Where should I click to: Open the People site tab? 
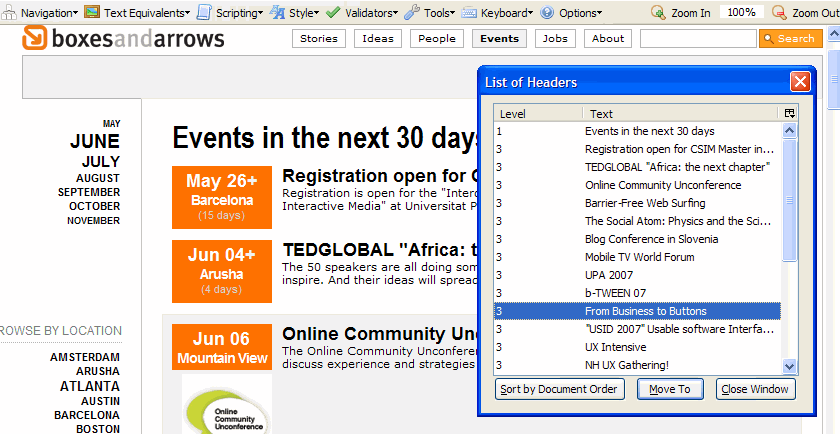click(x=437, y=39)
